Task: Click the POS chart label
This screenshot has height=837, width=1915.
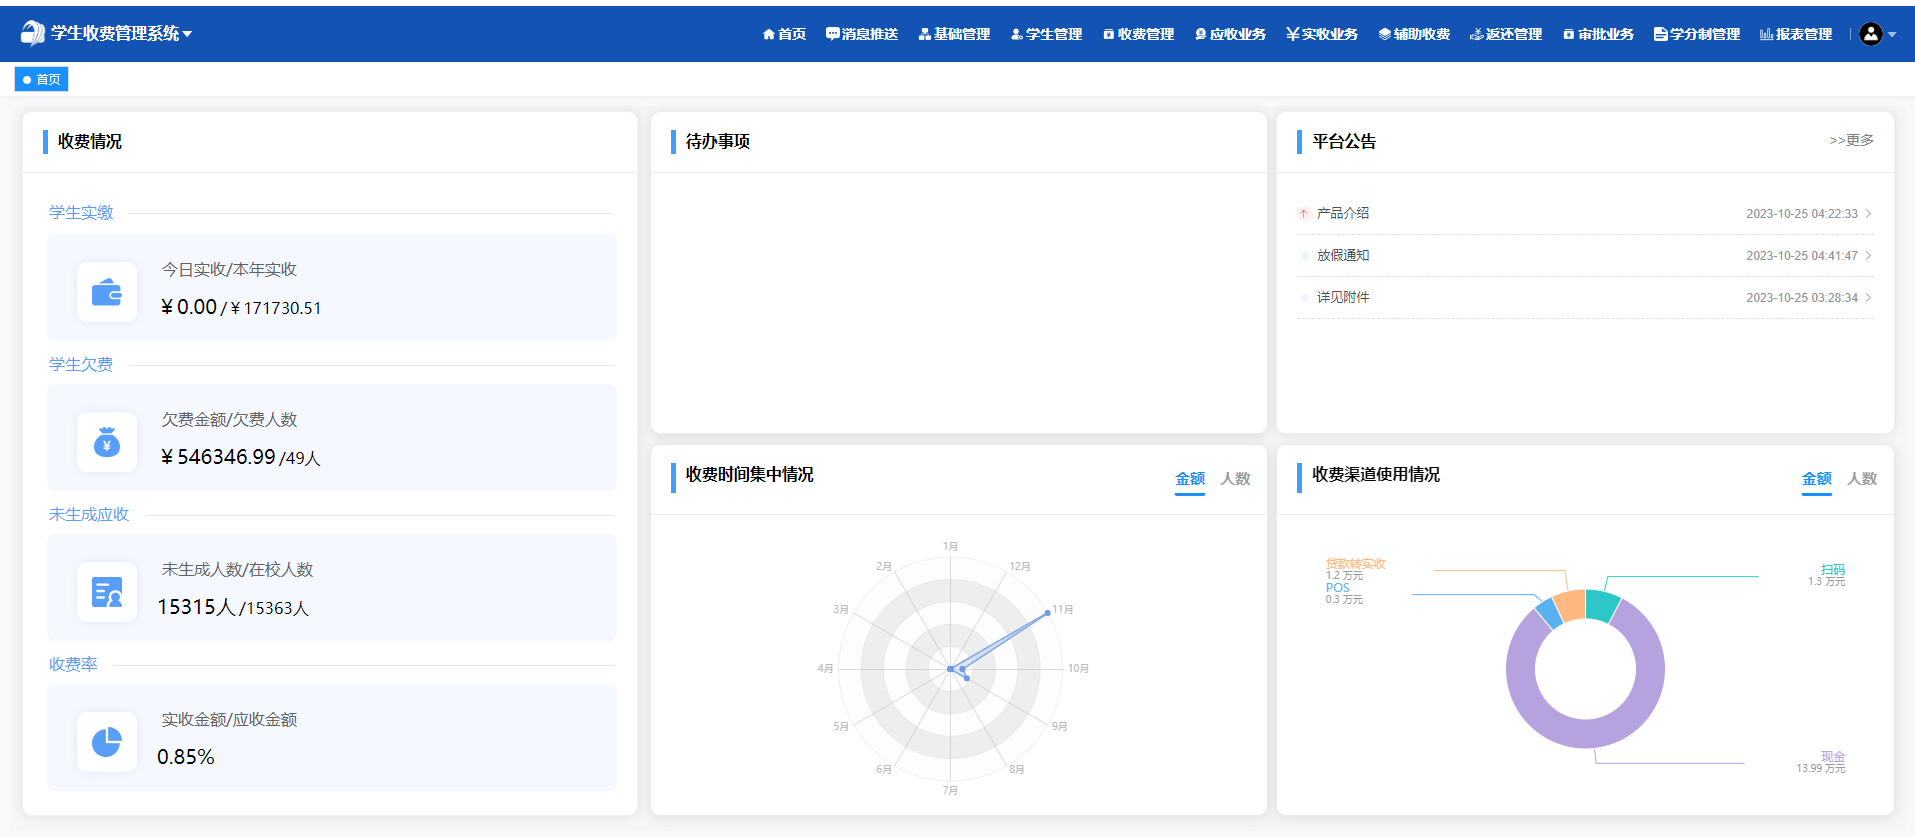Action: click(1338, 588)
